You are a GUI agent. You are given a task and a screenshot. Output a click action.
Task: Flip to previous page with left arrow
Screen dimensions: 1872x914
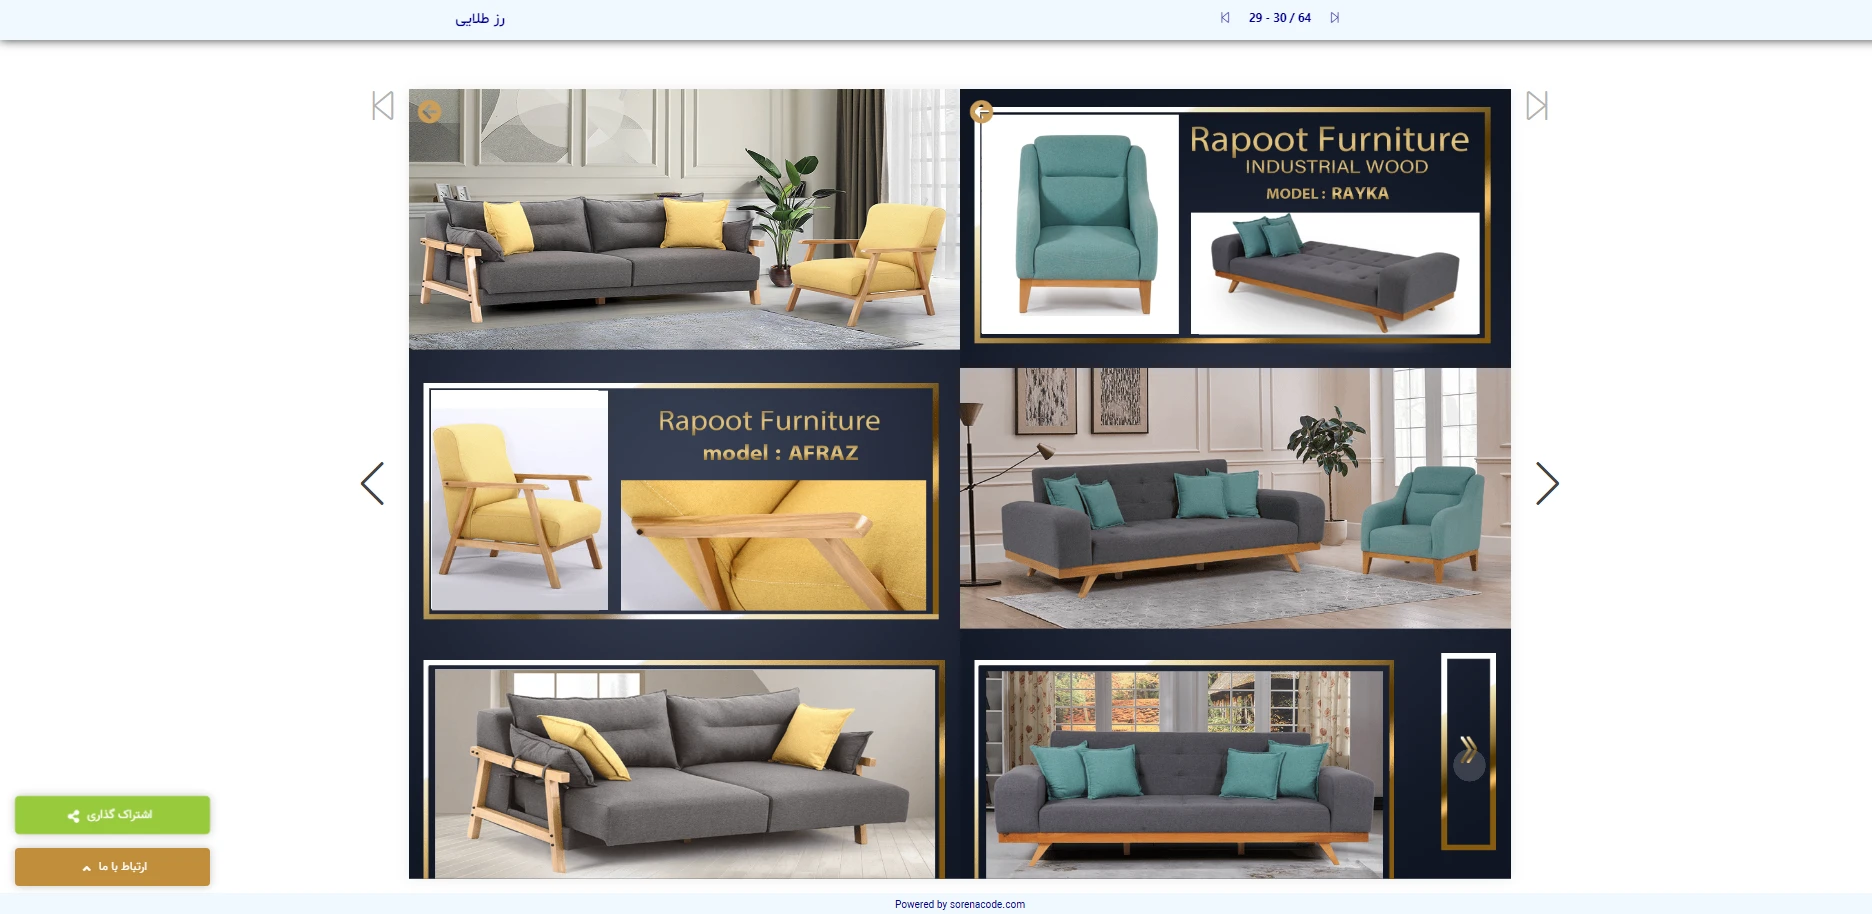coord(372,483)
